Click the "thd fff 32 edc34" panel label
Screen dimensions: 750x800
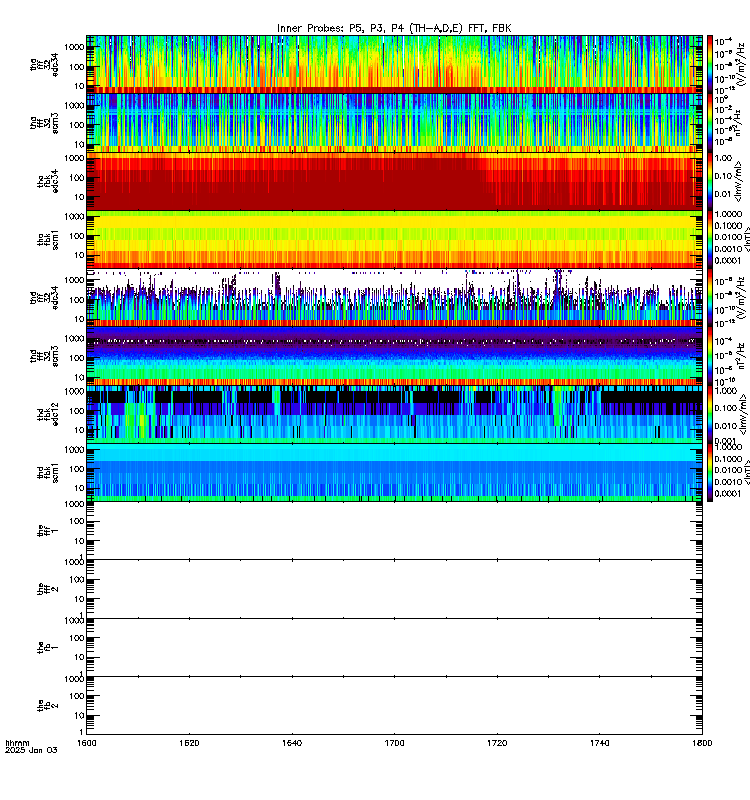click(44, 298)
